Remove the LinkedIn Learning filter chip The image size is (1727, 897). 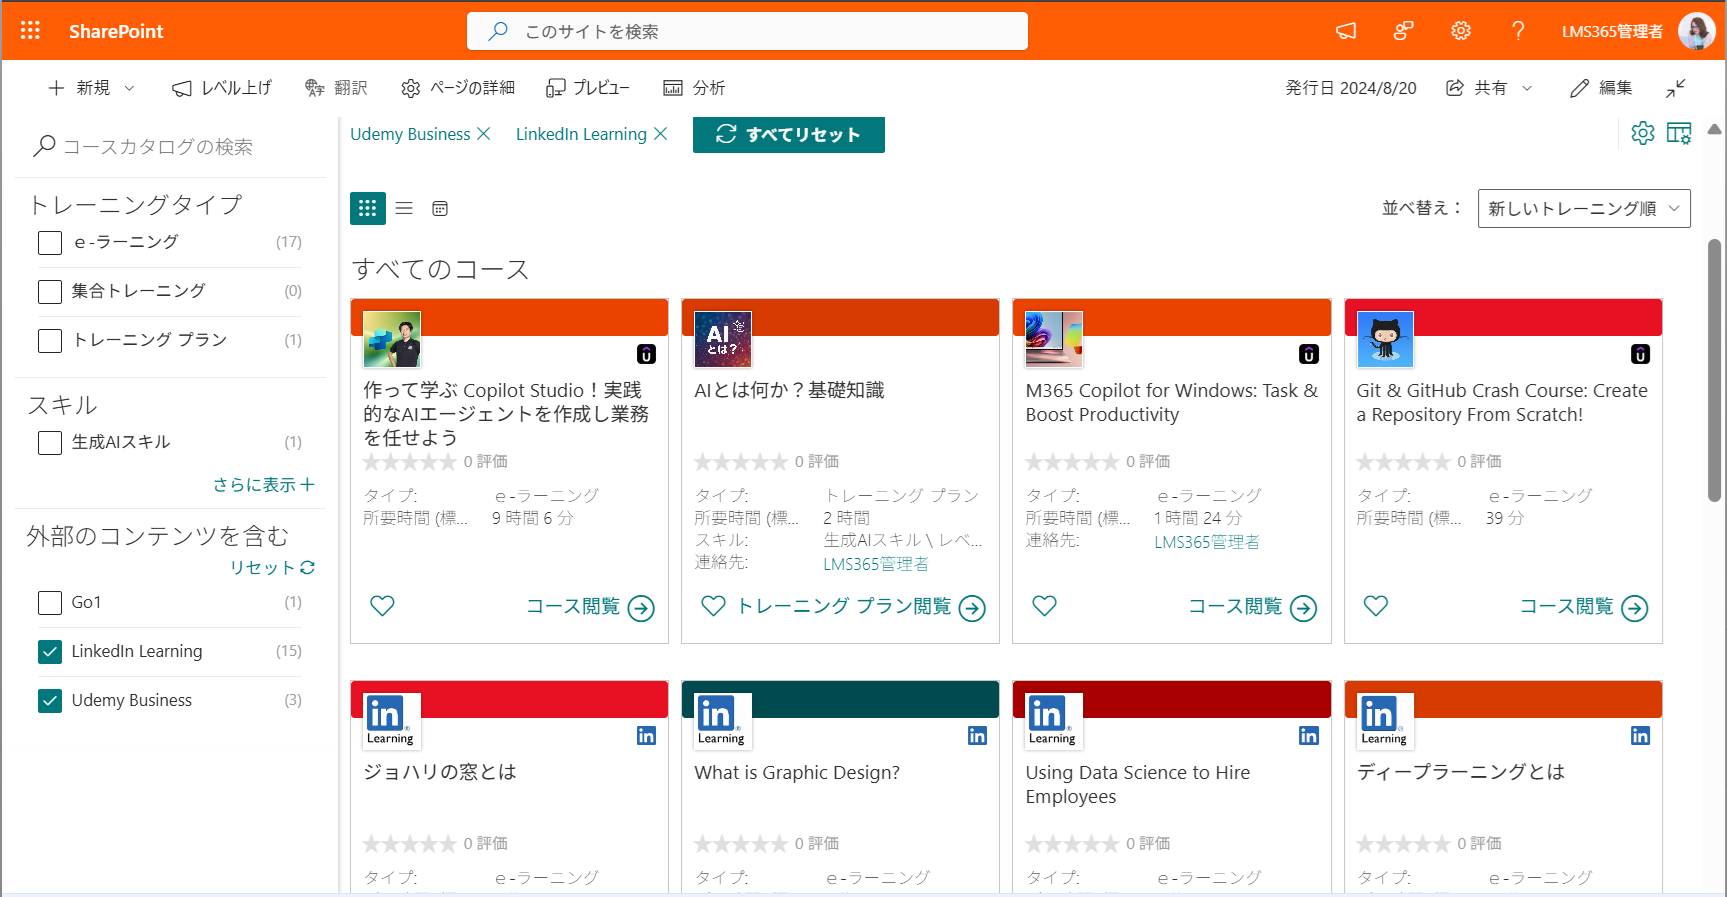tap(661, 134)
